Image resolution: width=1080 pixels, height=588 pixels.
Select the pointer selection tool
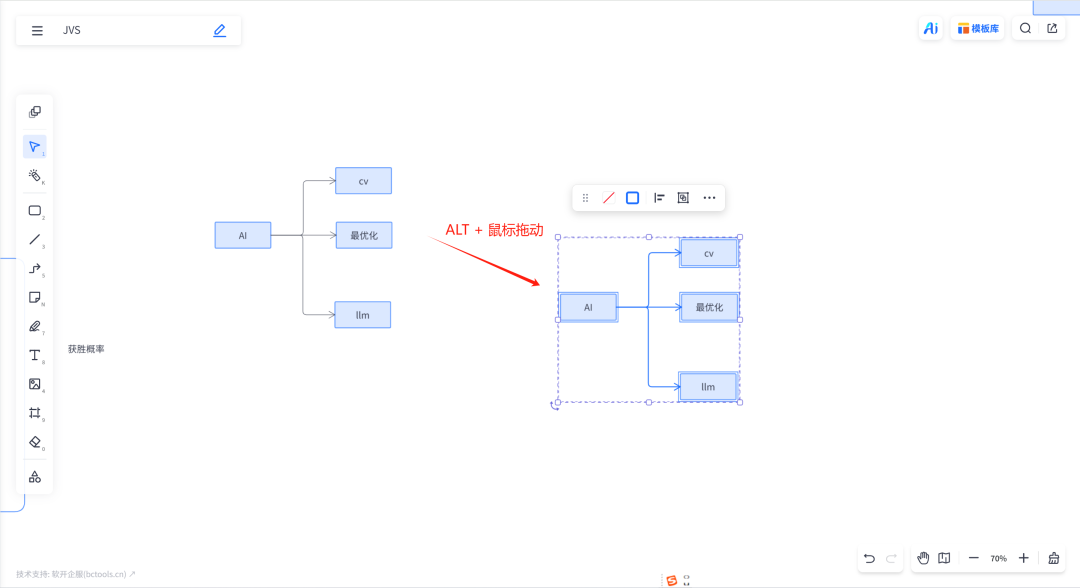point(34,147)
